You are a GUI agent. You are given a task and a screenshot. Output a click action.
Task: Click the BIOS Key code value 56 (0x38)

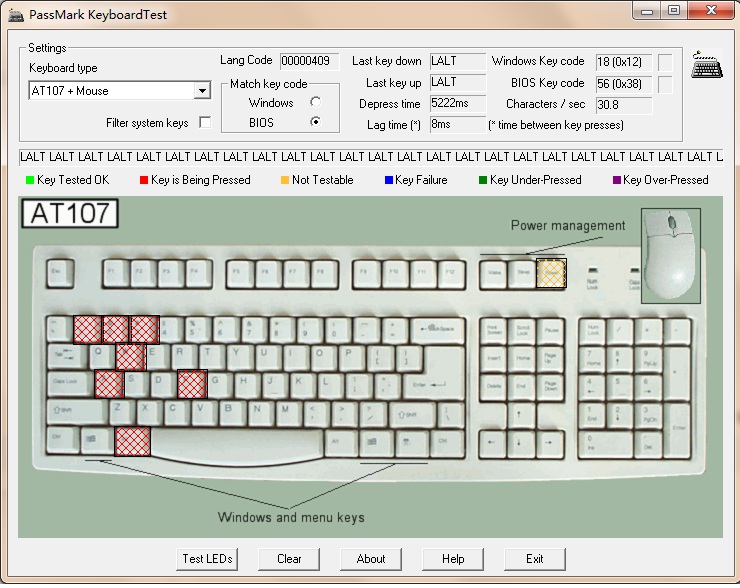pos(624,84)
